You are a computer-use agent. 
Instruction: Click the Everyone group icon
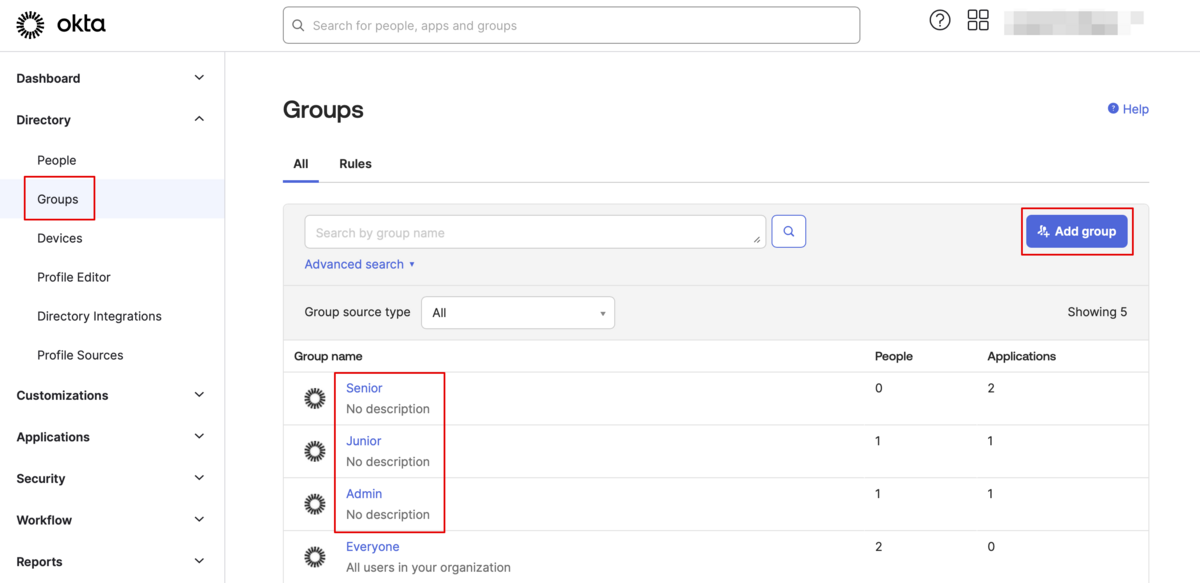pyautogui.click(x=315, y=557)
